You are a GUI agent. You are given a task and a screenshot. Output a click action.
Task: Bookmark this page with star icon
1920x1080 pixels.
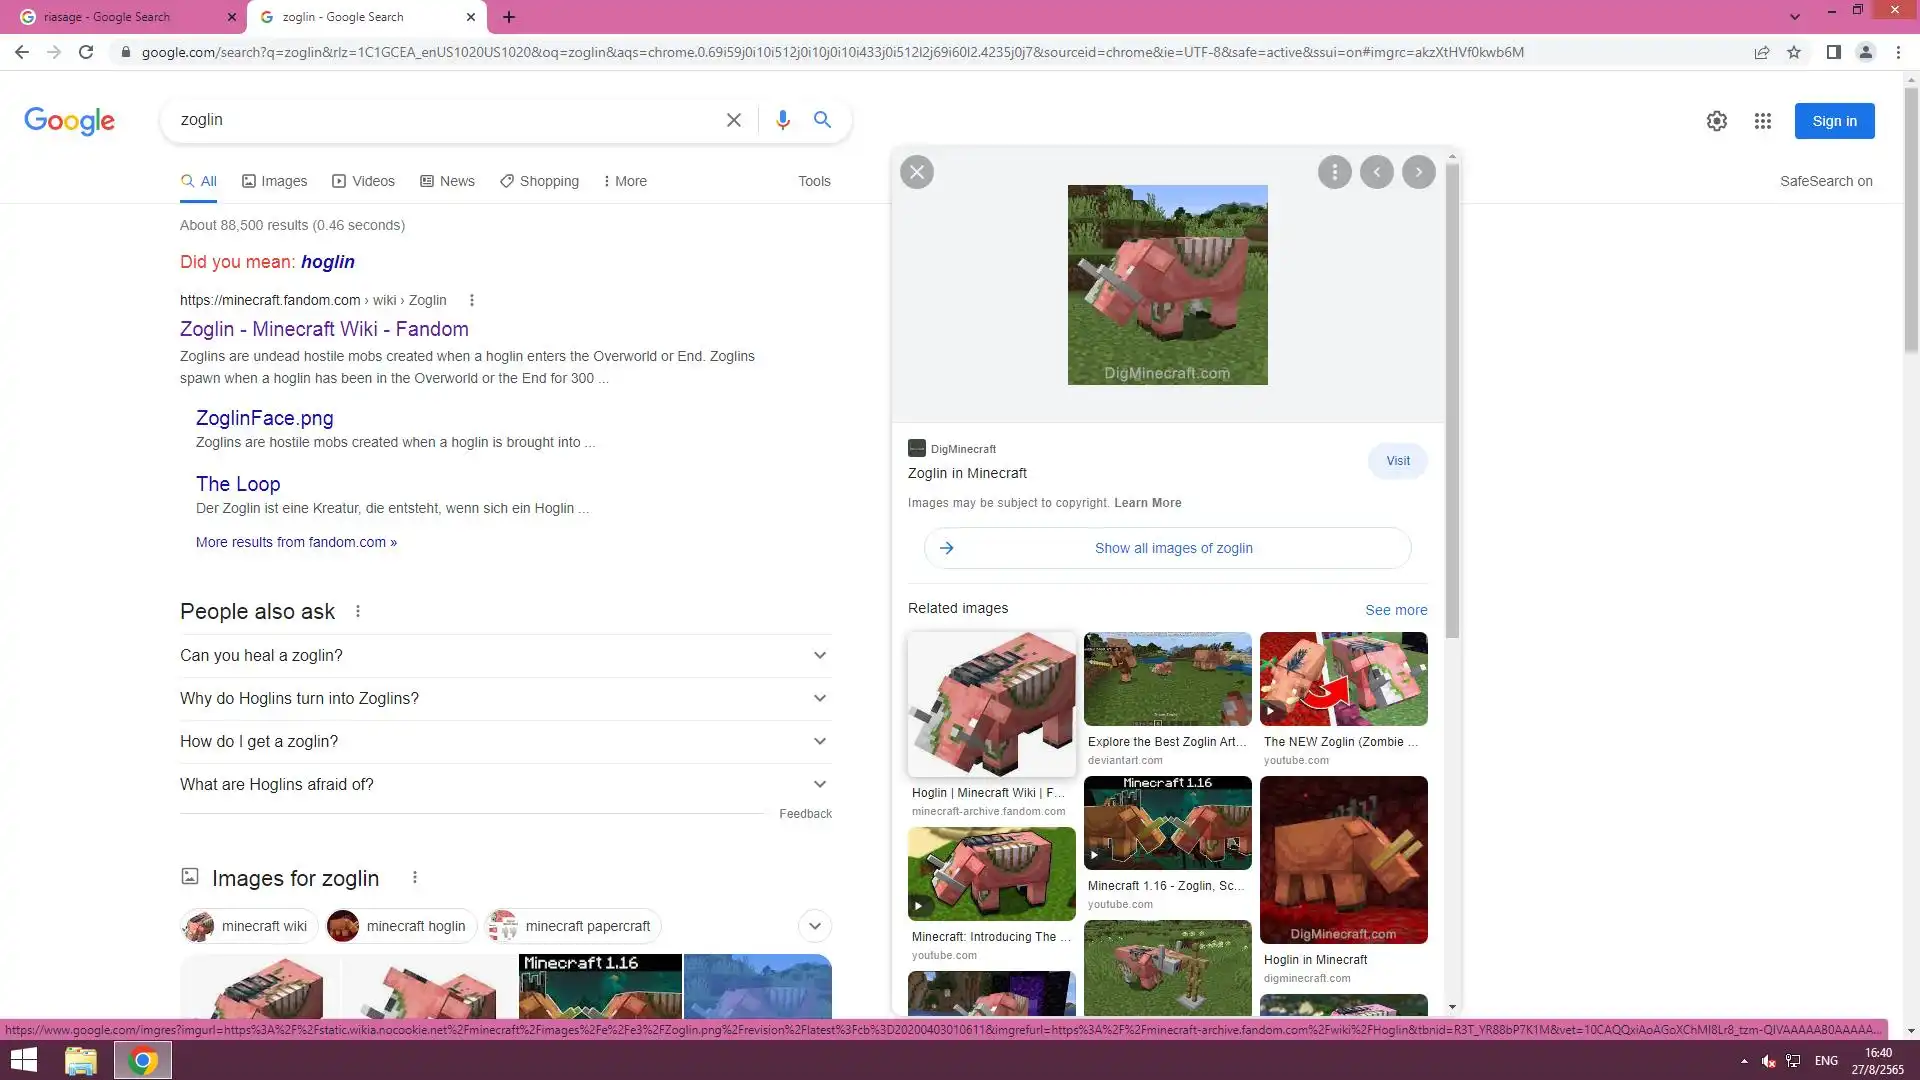click(x=1794, y=52)
